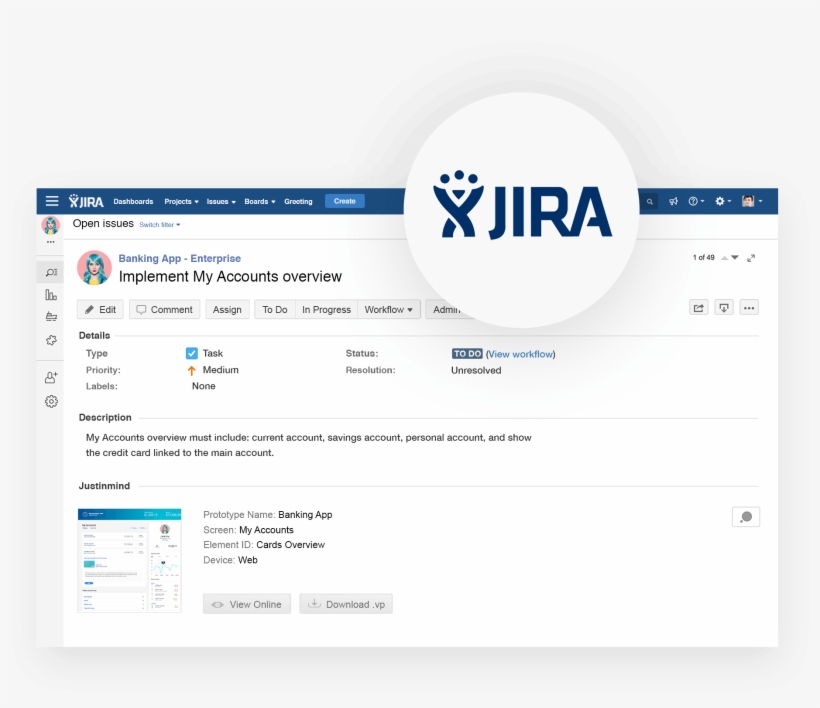Click the View Online button

tap(247, 604)
